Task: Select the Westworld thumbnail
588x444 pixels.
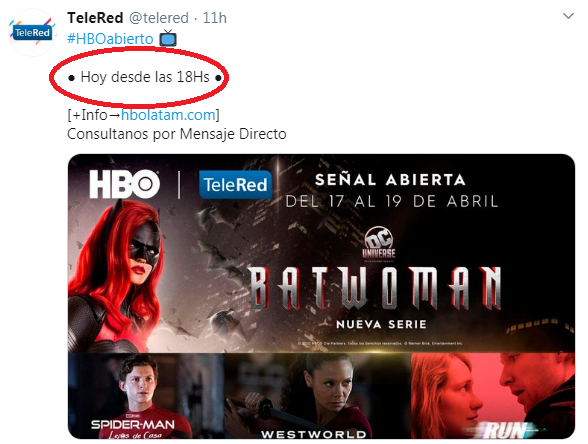Action: (317, 396)
